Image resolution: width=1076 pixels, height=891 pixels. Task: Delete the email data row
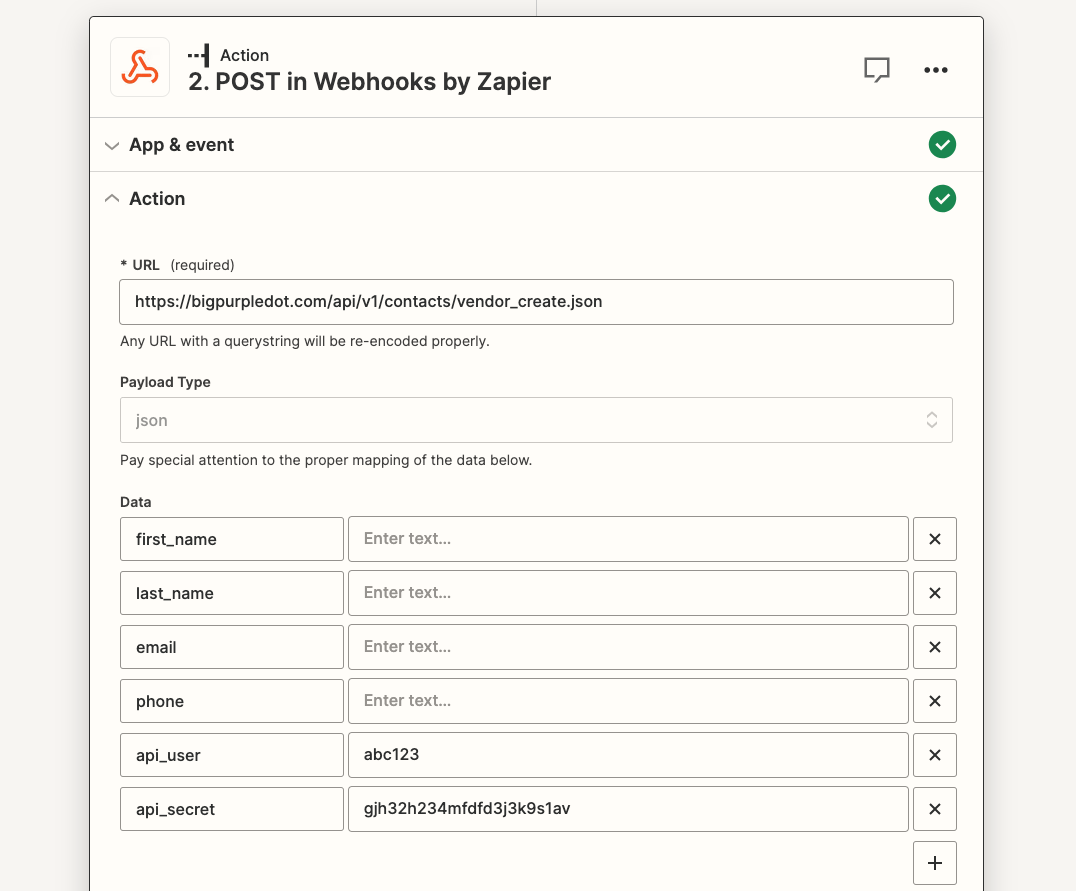(935, 647)
